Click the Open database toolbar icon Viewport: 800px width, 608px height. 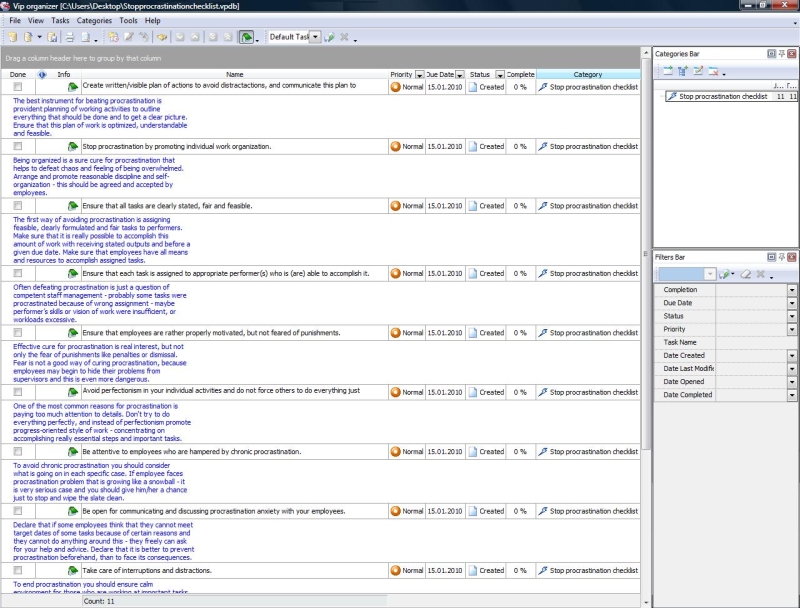click(x=29, y=37)
